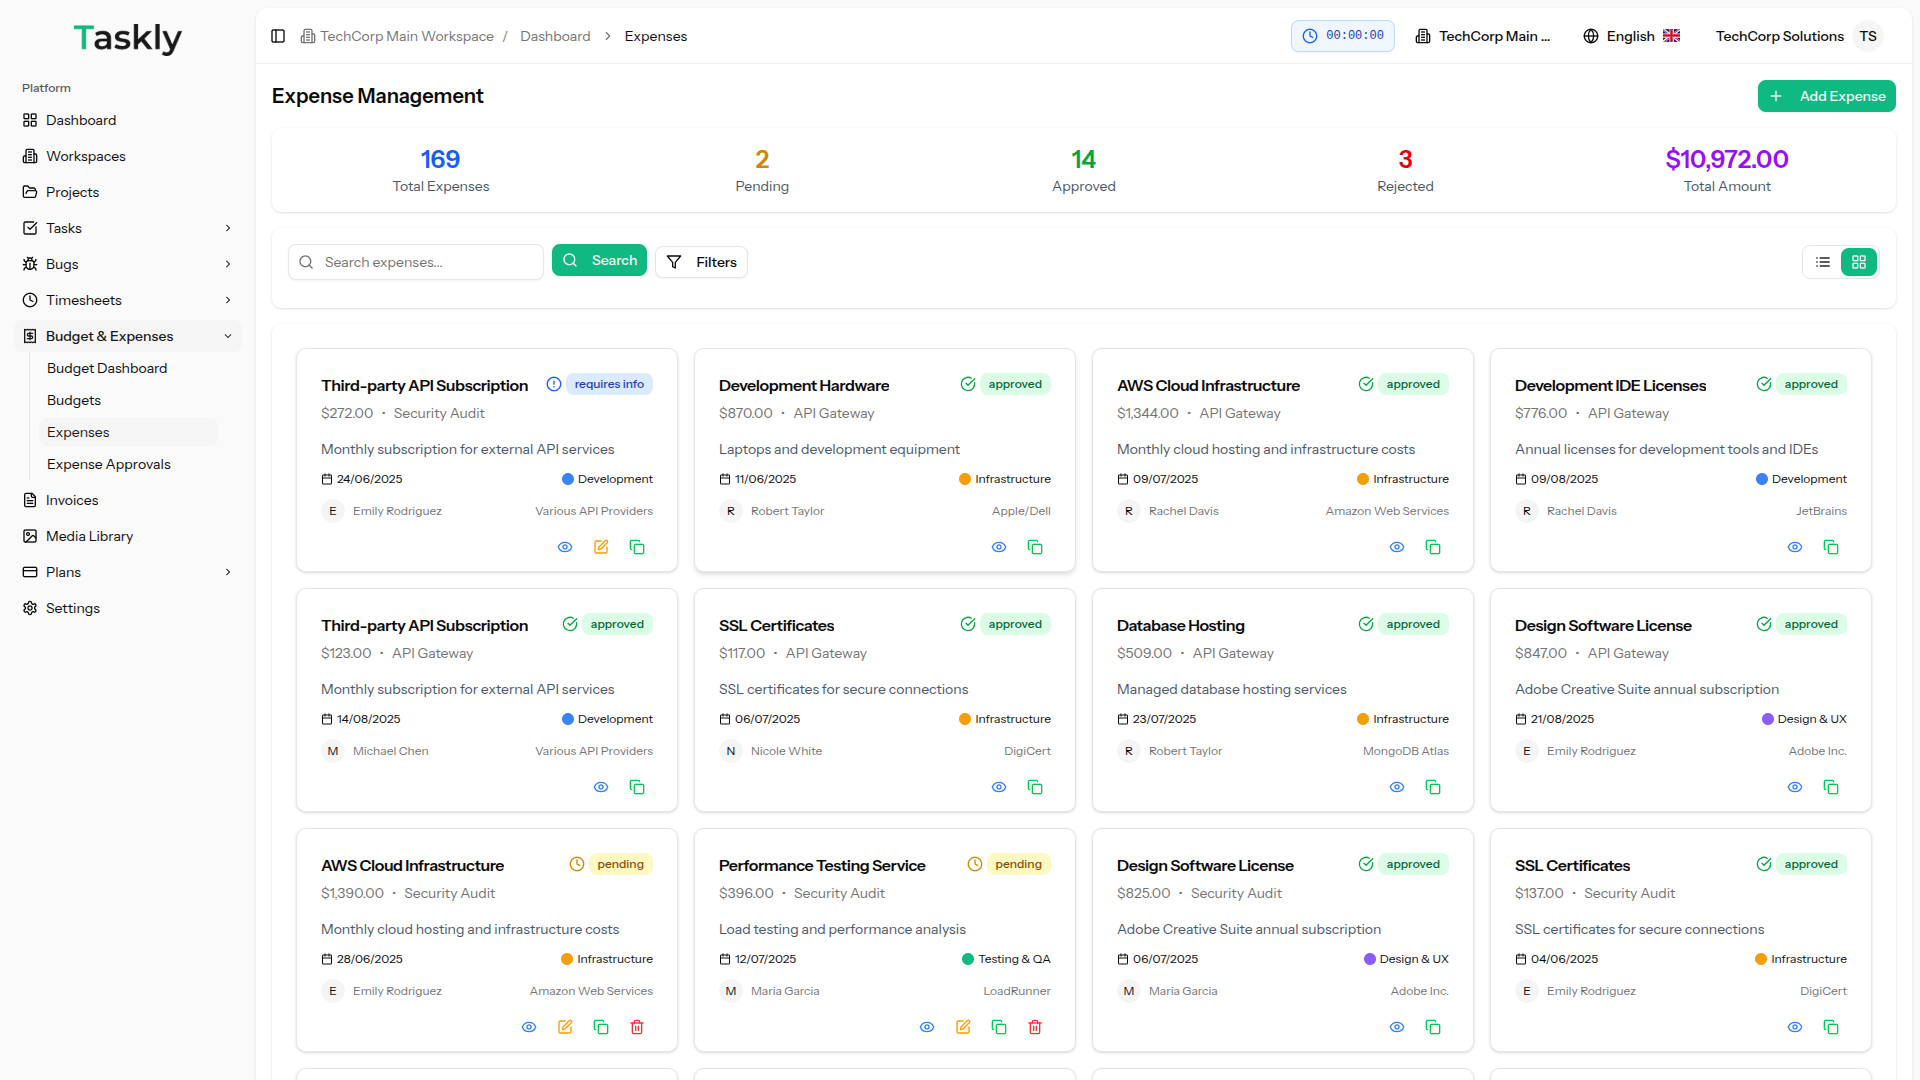Go to Budget Dashboard page

click(x=107, y=368)
